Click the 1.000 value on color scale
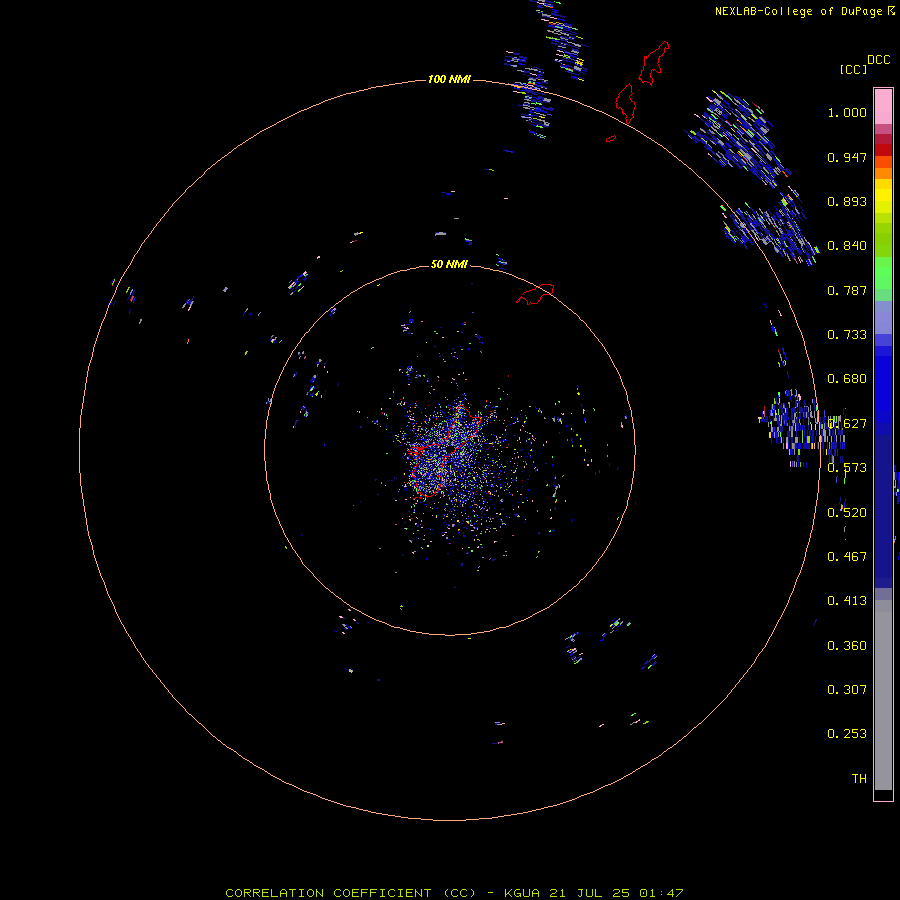 coord(847,112)
